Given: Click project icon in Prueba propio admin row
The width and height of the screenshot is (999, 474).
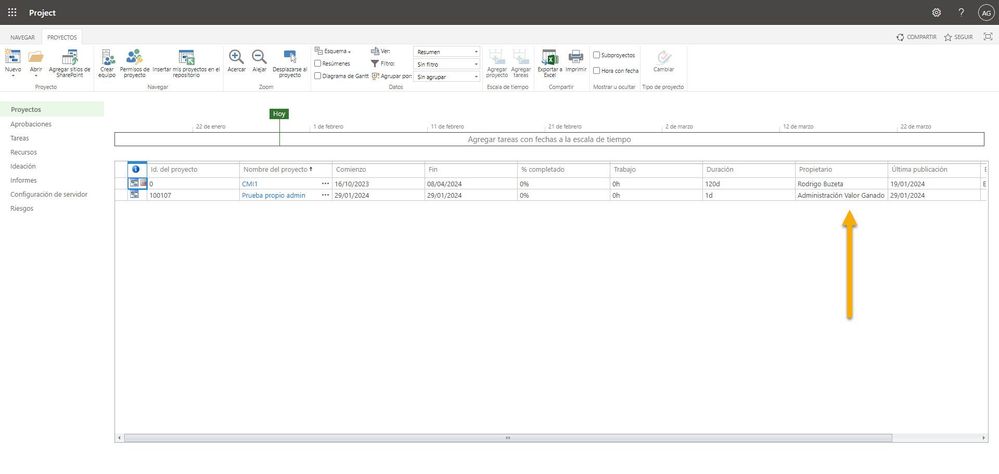Looking at the screenshot, I should (134, 195).
